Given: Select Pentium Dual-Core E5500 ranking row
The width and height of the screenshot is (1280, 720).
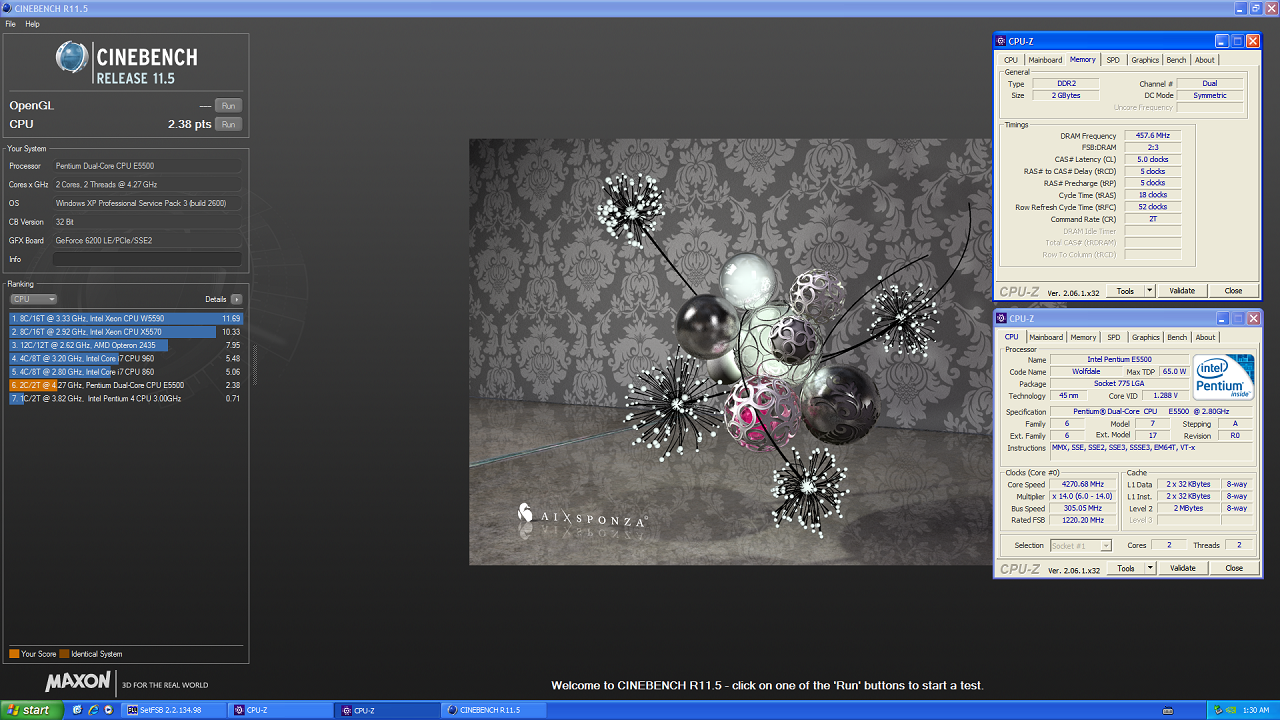Looking at the screenshot, I should [x=126, y=385].
